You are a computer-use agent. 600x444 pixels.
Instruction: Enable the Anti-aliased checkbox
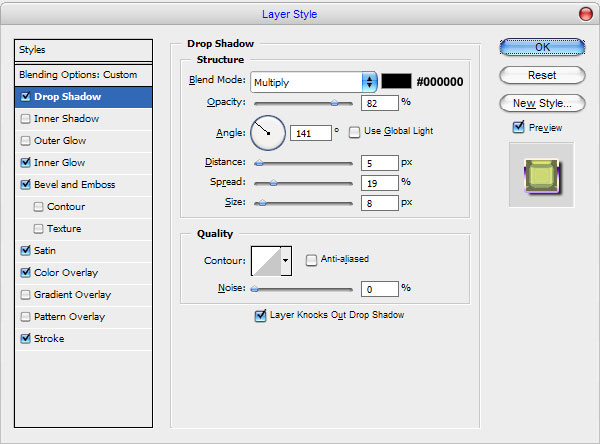pos(311,260)
